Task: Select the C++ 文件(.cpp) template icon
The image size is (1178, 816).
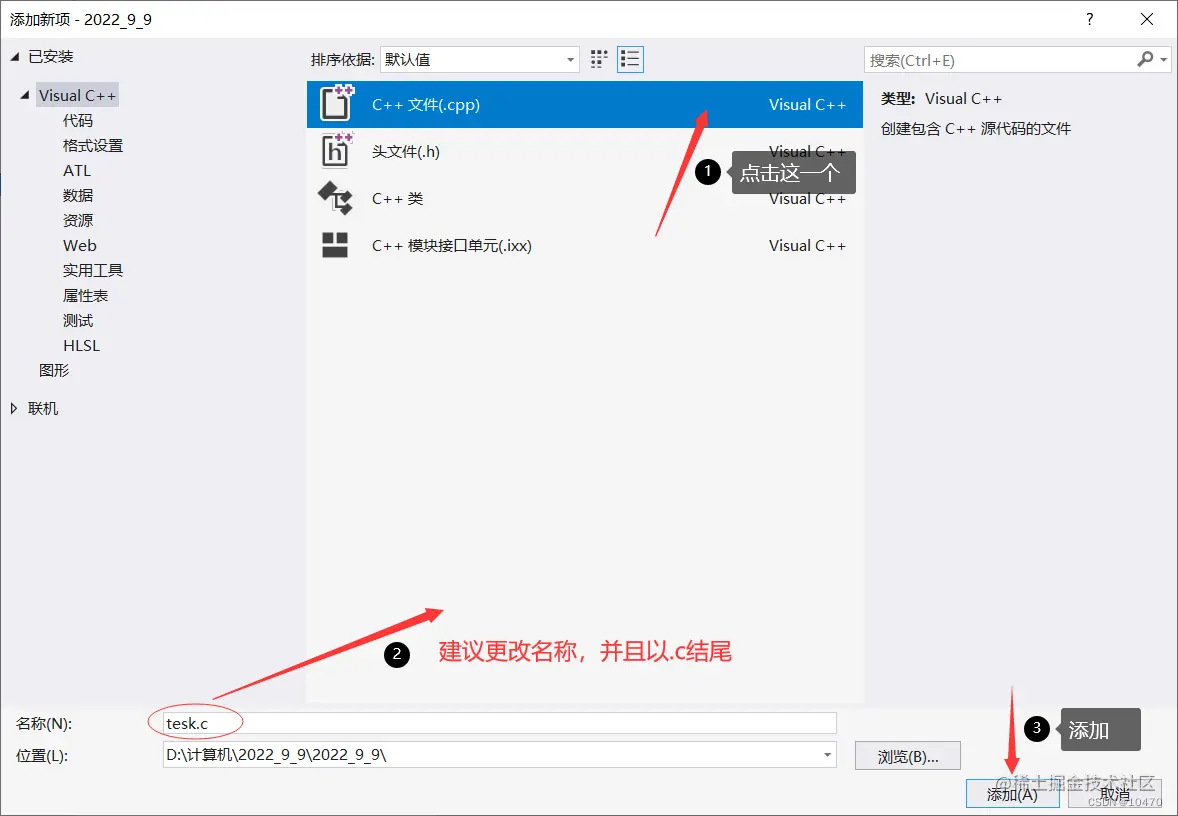Action: coord(335,104)
